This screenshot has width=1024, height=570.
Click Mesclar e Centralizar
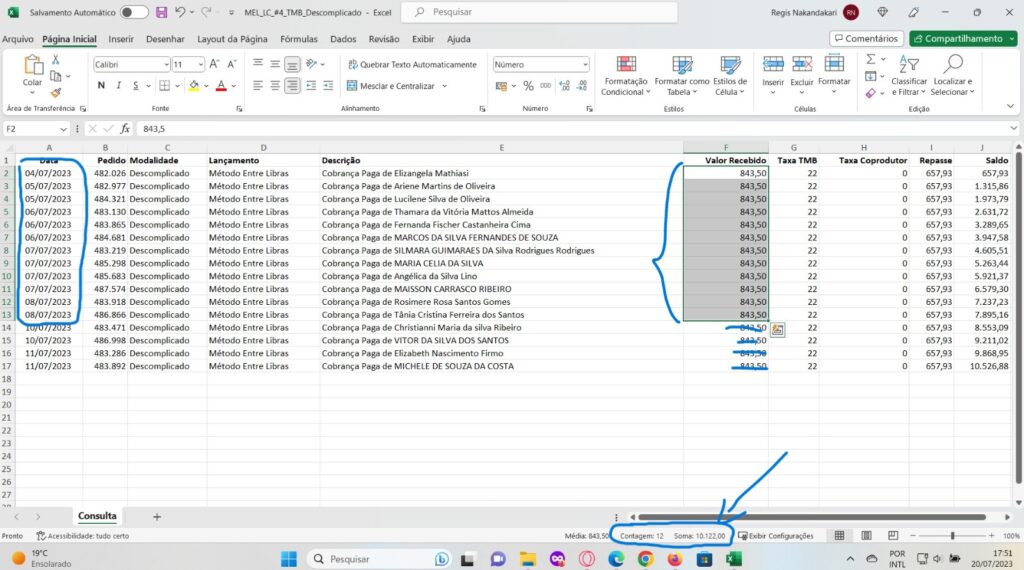(391, 86)
